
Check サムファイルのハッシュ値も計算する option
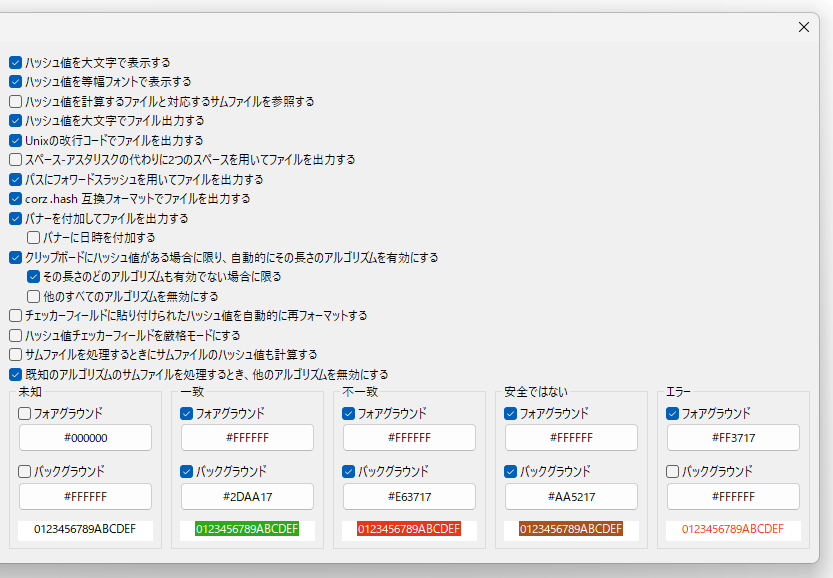click(15, 354)
